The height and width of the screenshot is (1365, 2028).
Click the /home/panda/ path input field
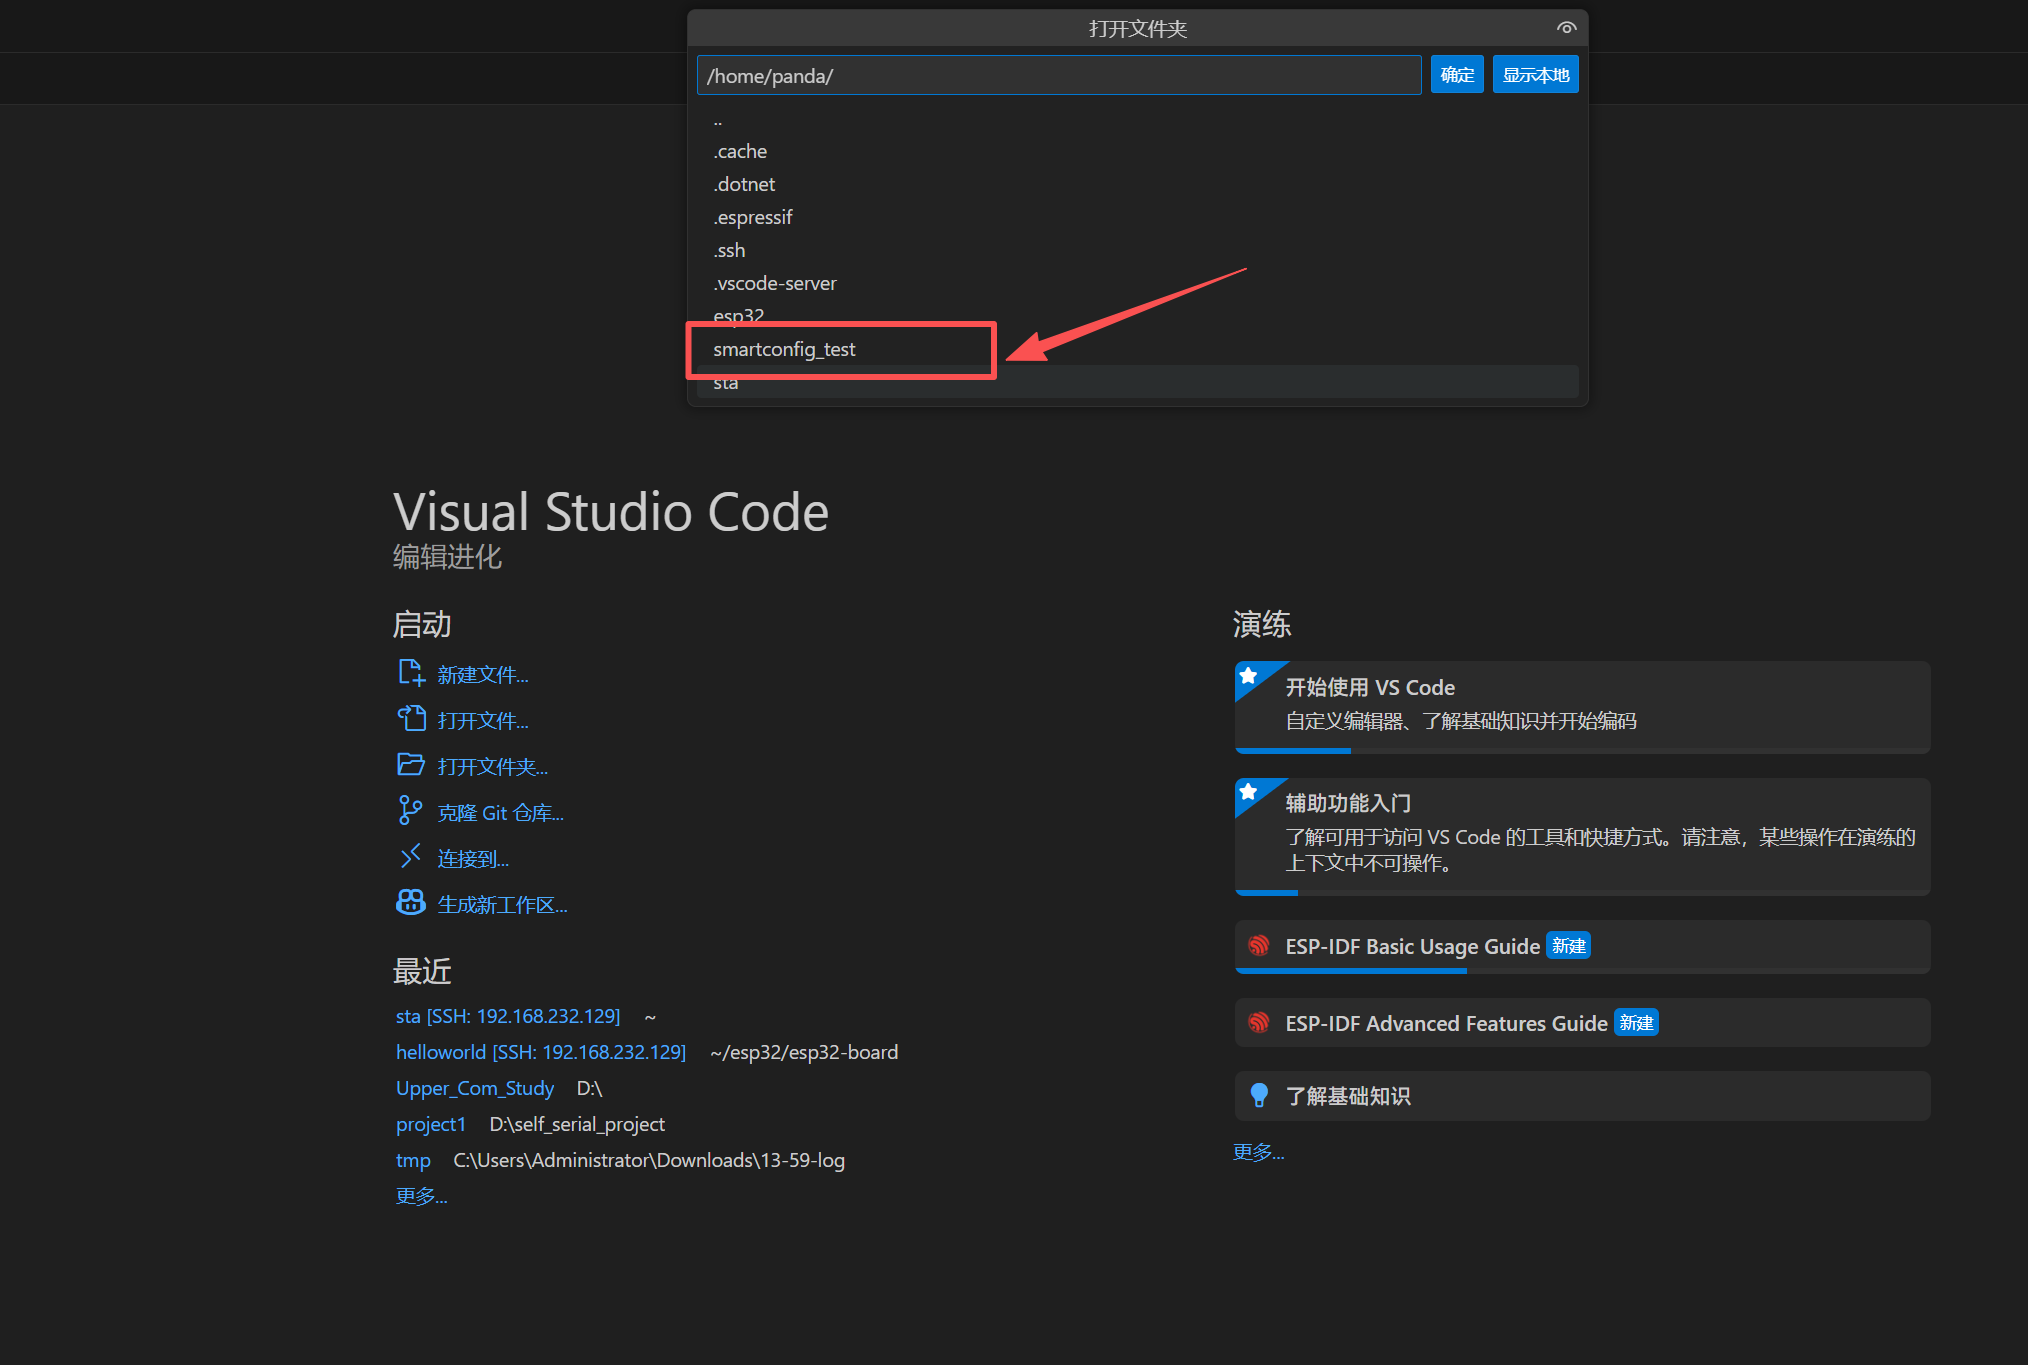[x=1058, y=76]
